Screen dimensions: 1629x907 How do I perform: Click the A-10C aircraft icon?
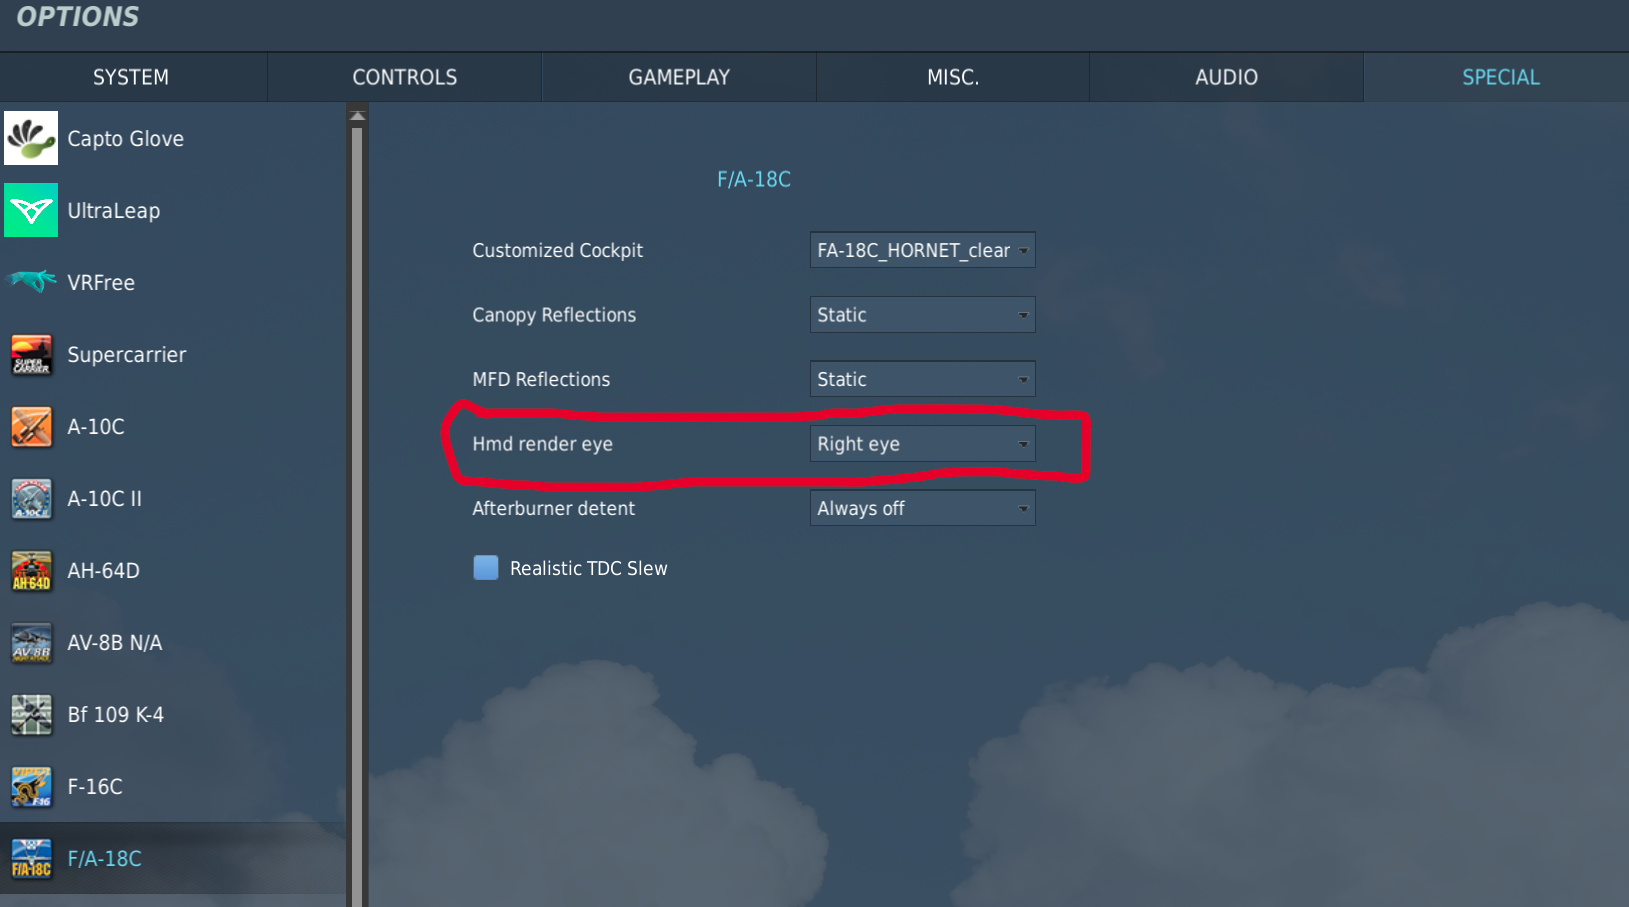pyautogui.click(x=31, y=426)
